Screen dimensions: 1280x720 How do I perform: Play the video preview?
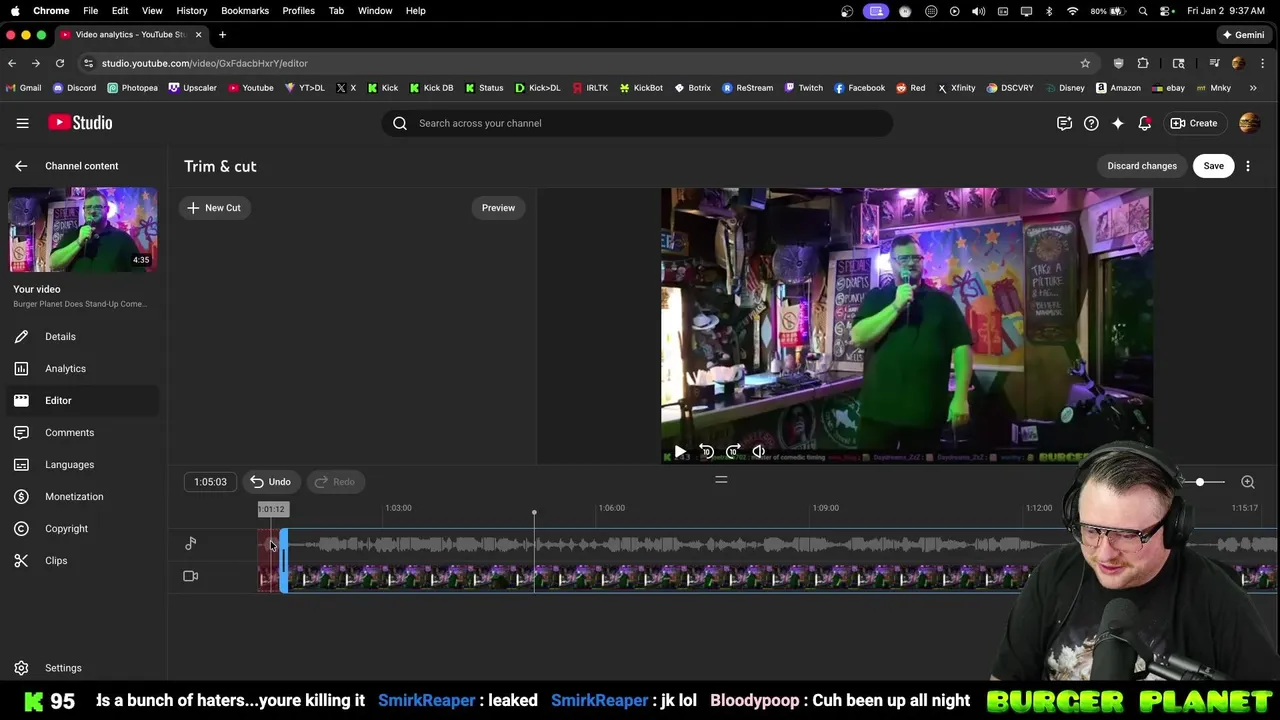coord(680,452)
